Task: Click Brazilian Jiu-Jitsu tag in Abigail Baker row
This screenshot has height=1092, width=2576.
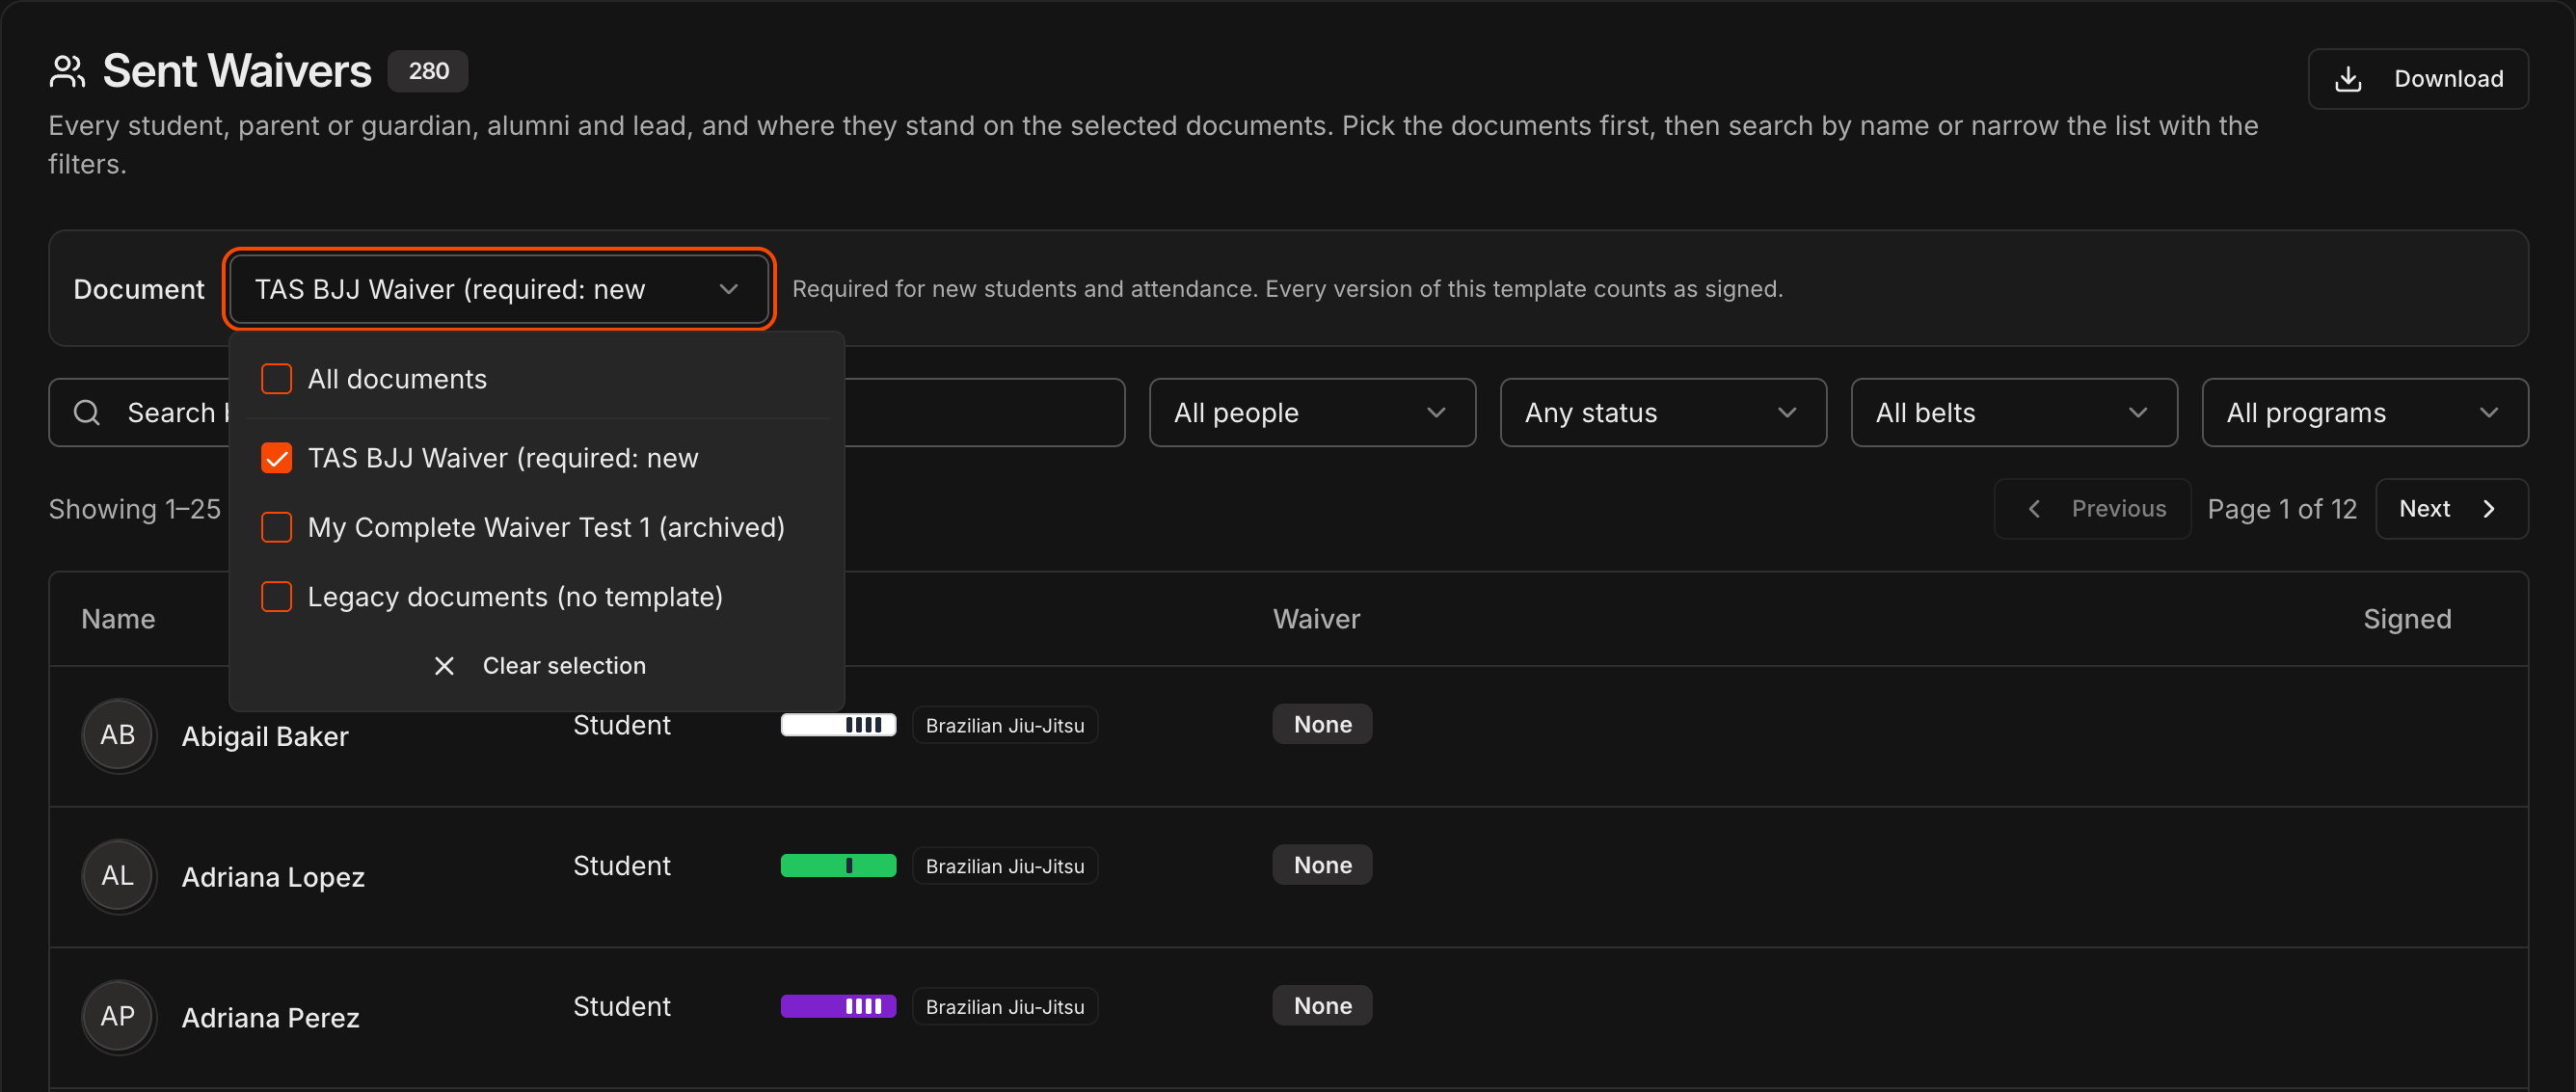Action: point(1005,725)
